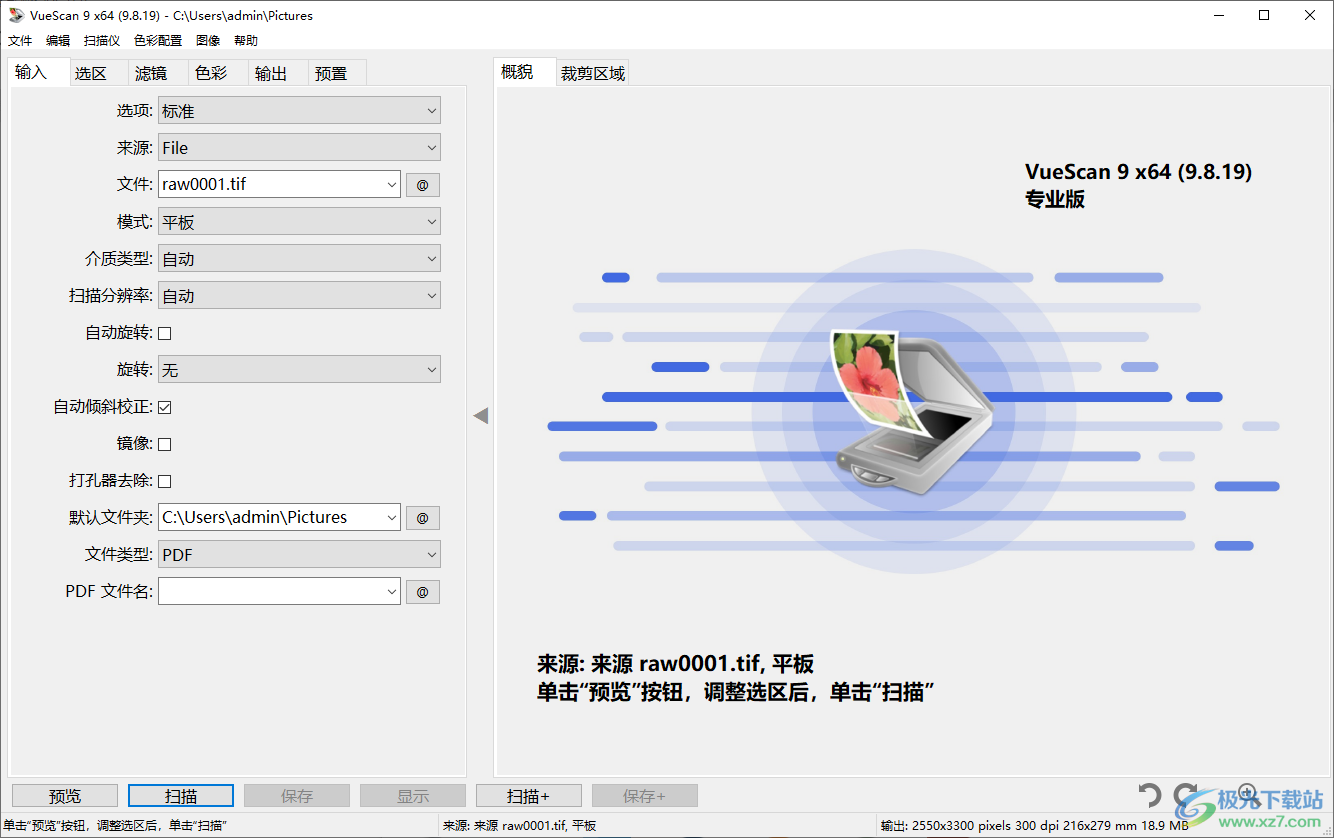1334x838 pixels.
Task: Switch to the 滤镜 tab
Action: 152,72
